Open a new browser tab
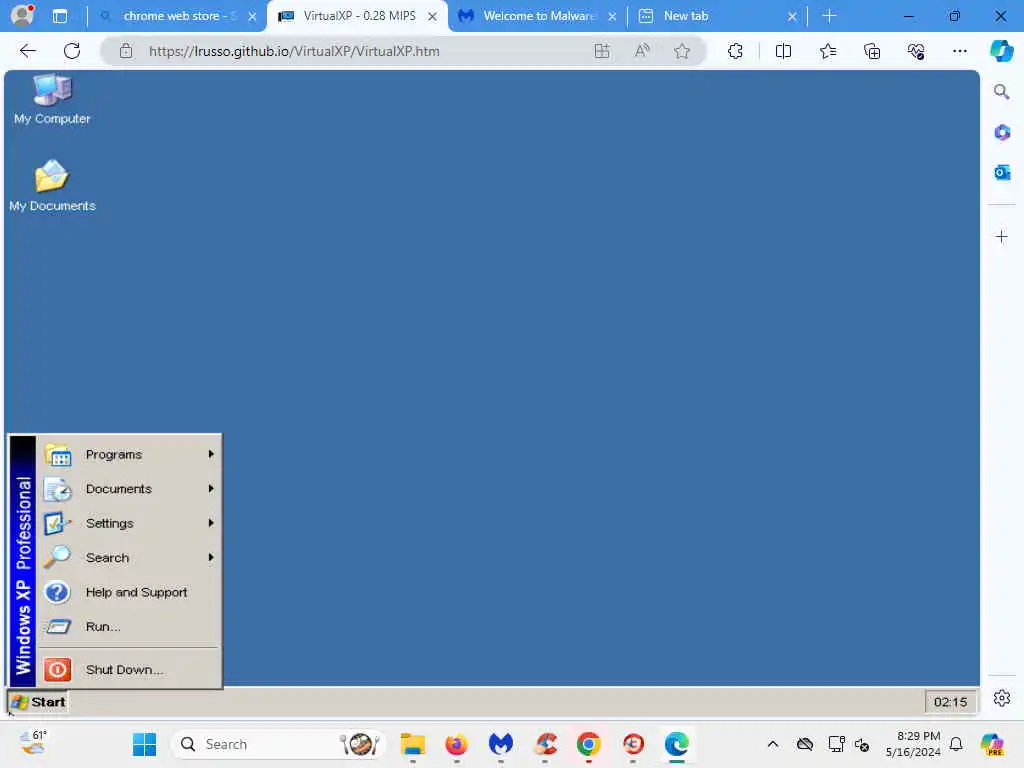 (829, 16)
